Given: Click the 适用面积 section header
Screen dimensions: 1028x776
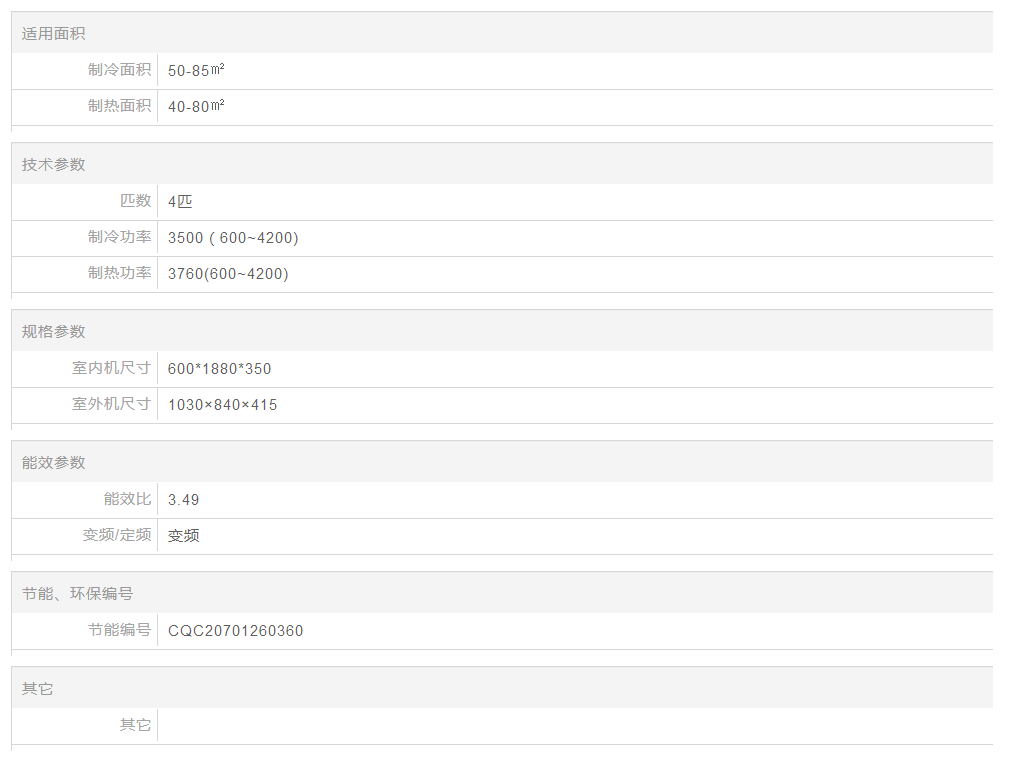Looking at the screenshot, I should [54, 34].
